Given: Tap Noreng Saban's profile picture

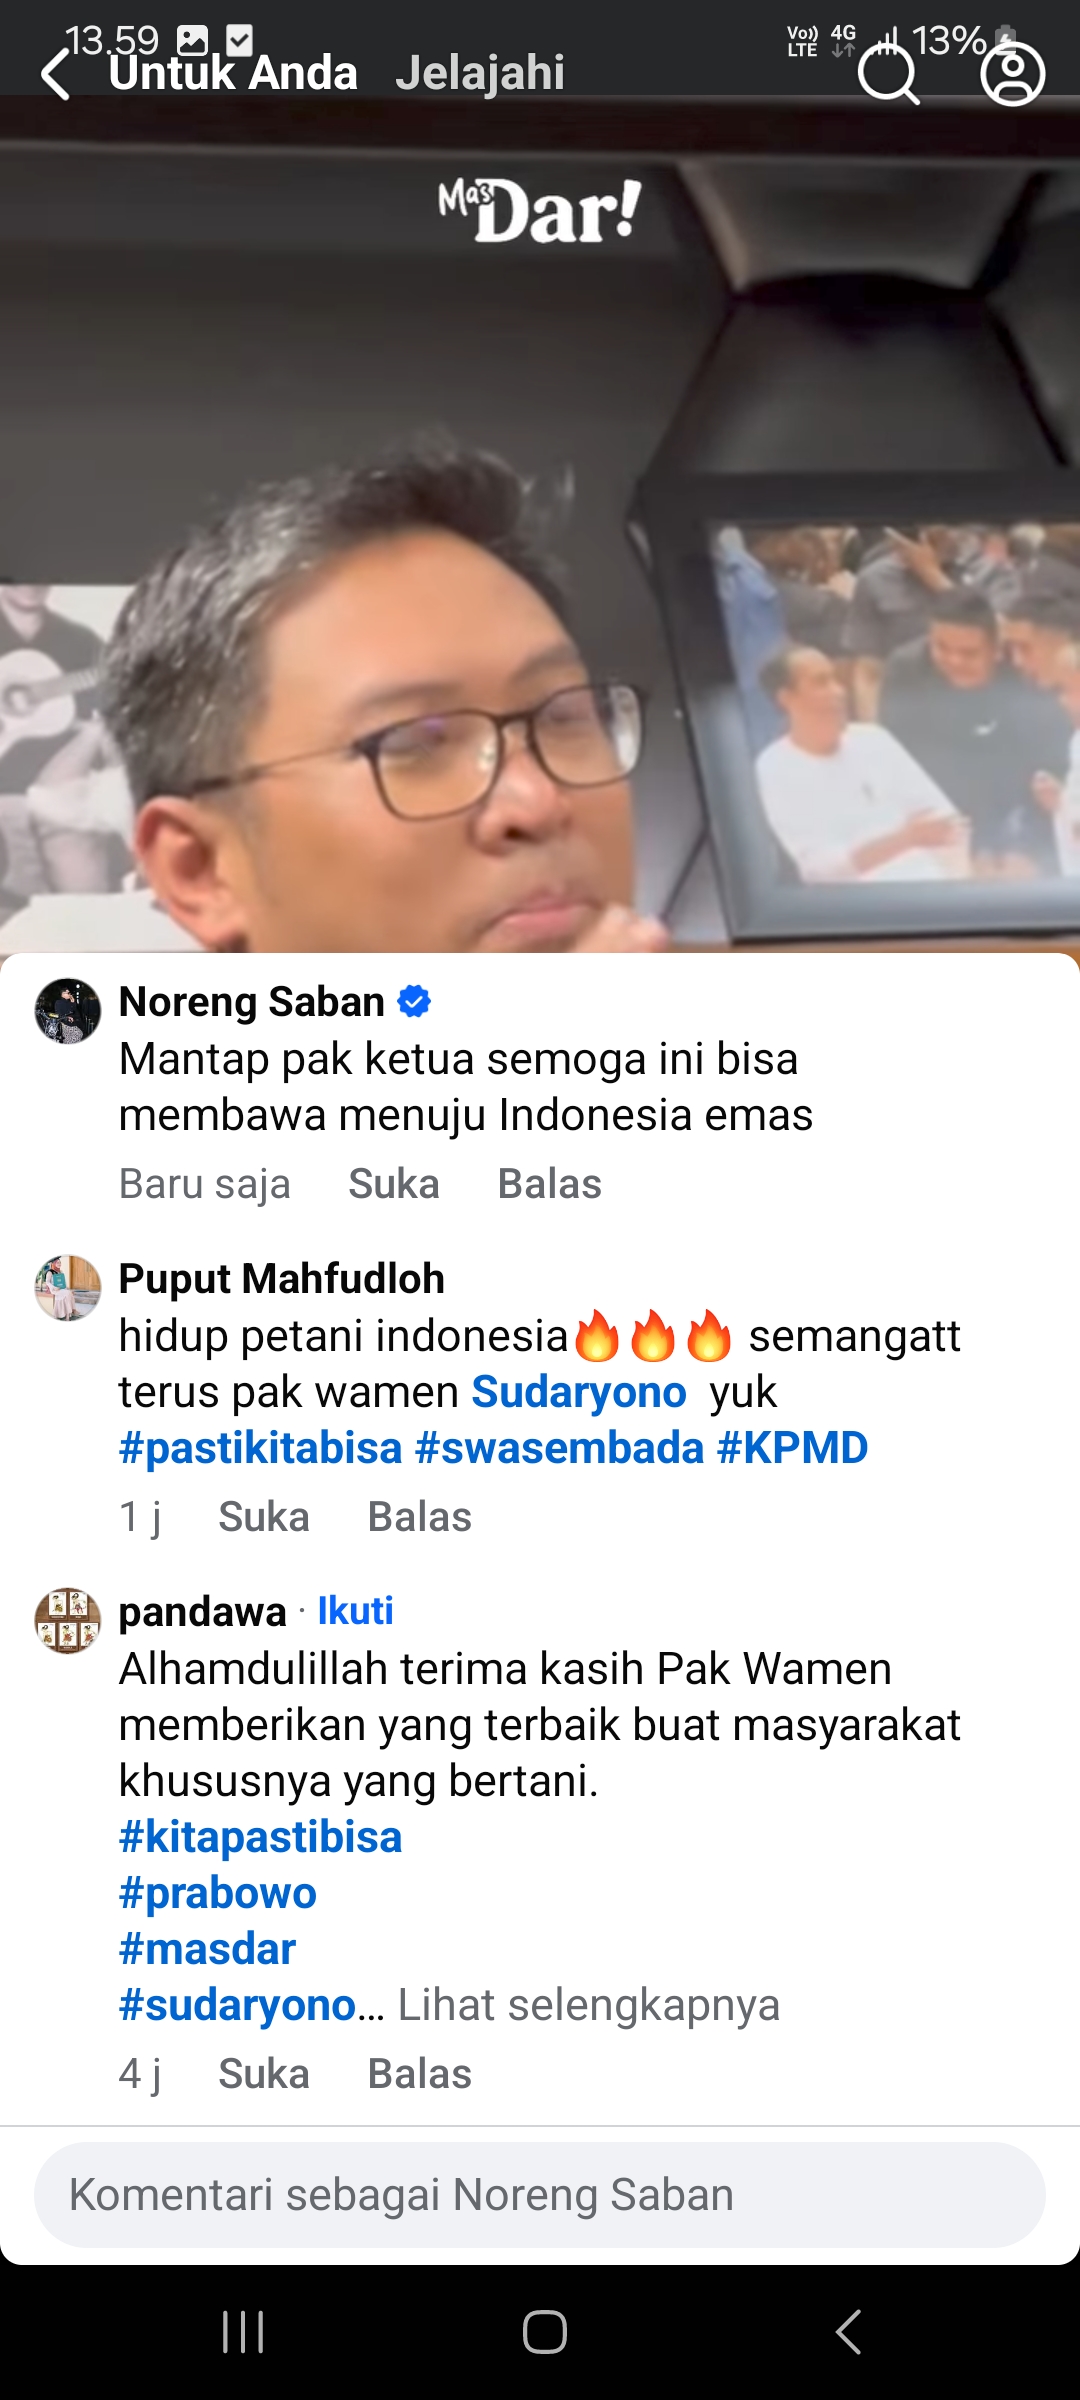Looking at the screenshot, I should [x=68, y=1011].
